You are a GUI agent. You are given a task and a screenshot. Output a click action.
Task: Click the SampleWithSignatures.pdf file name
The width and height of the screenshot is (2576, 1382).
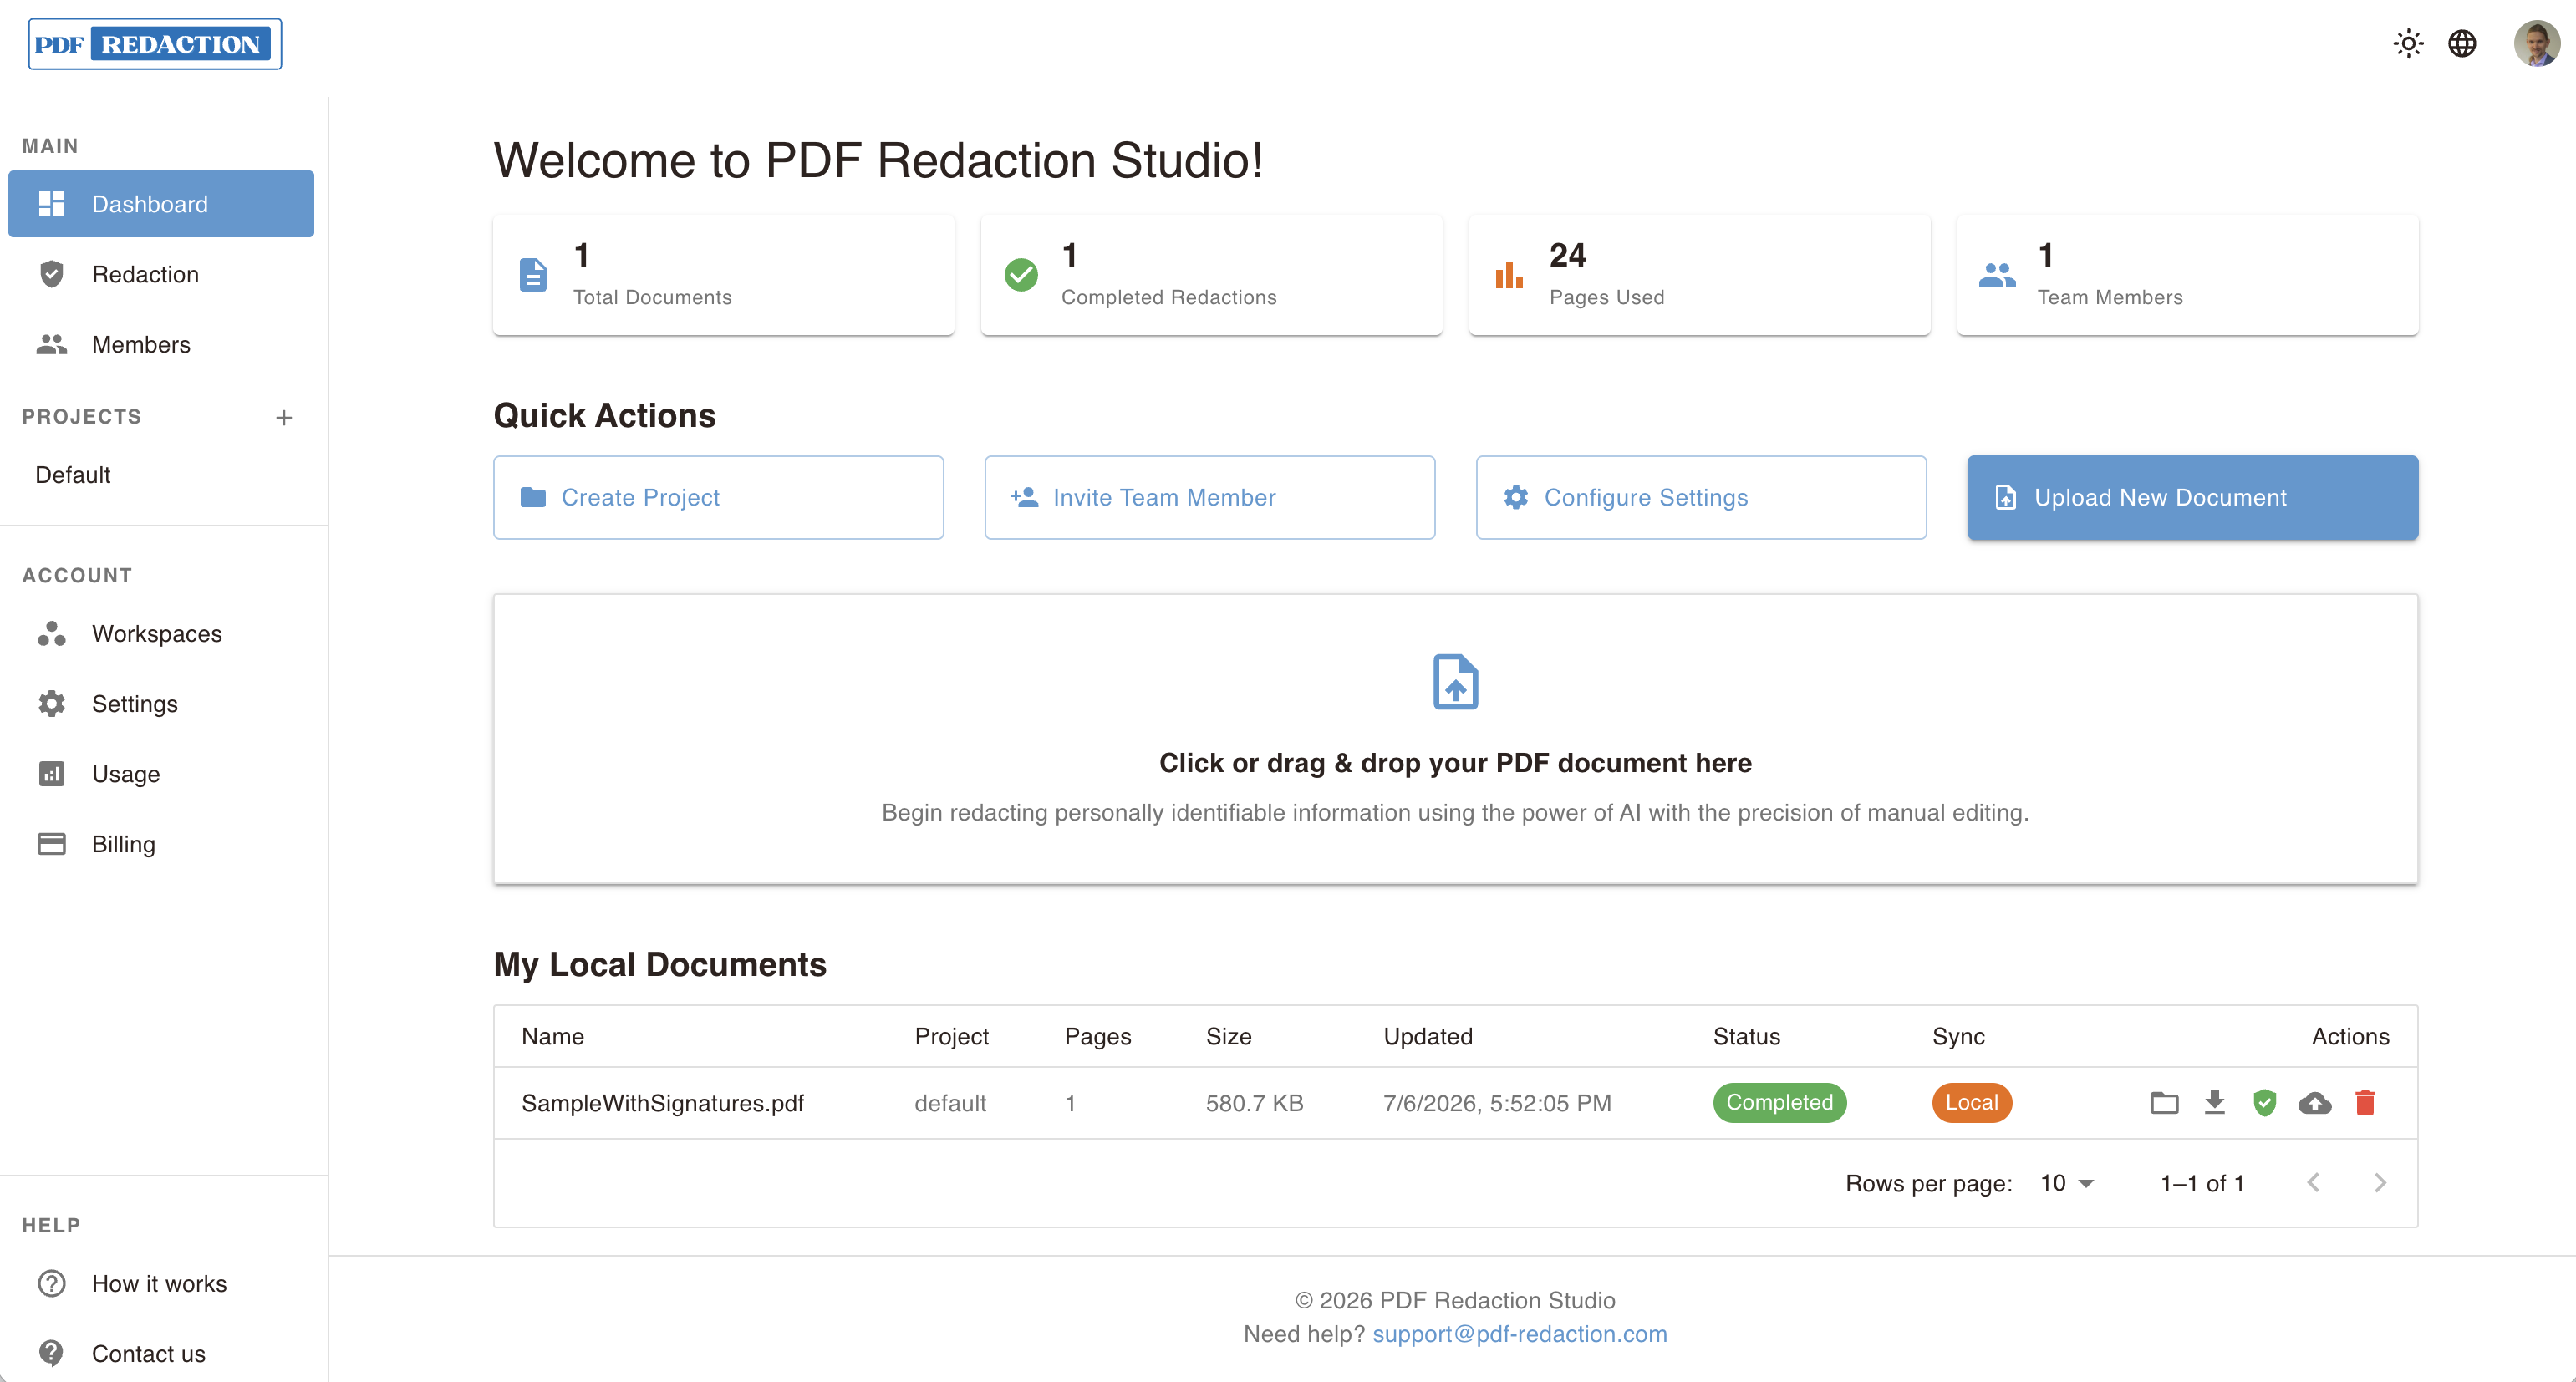tap(663, 1103)
